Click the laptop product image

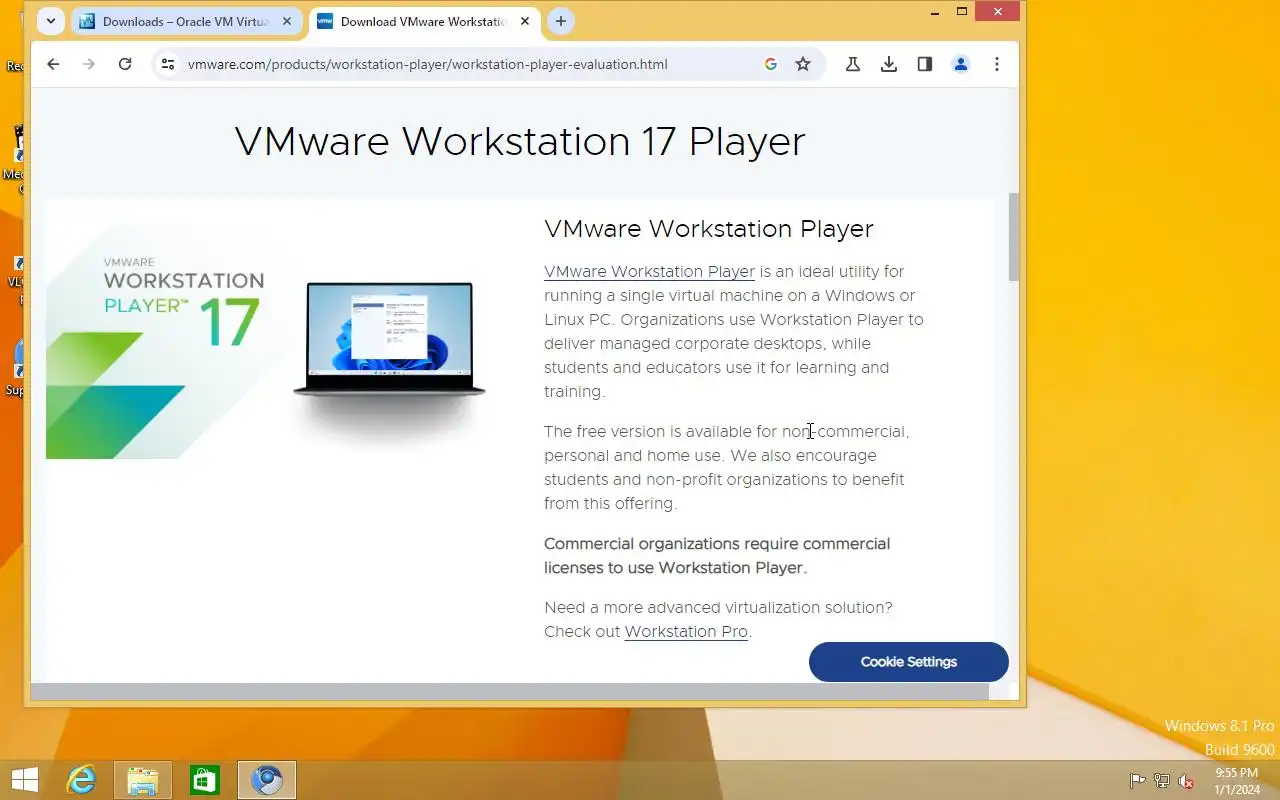(389, 343)
